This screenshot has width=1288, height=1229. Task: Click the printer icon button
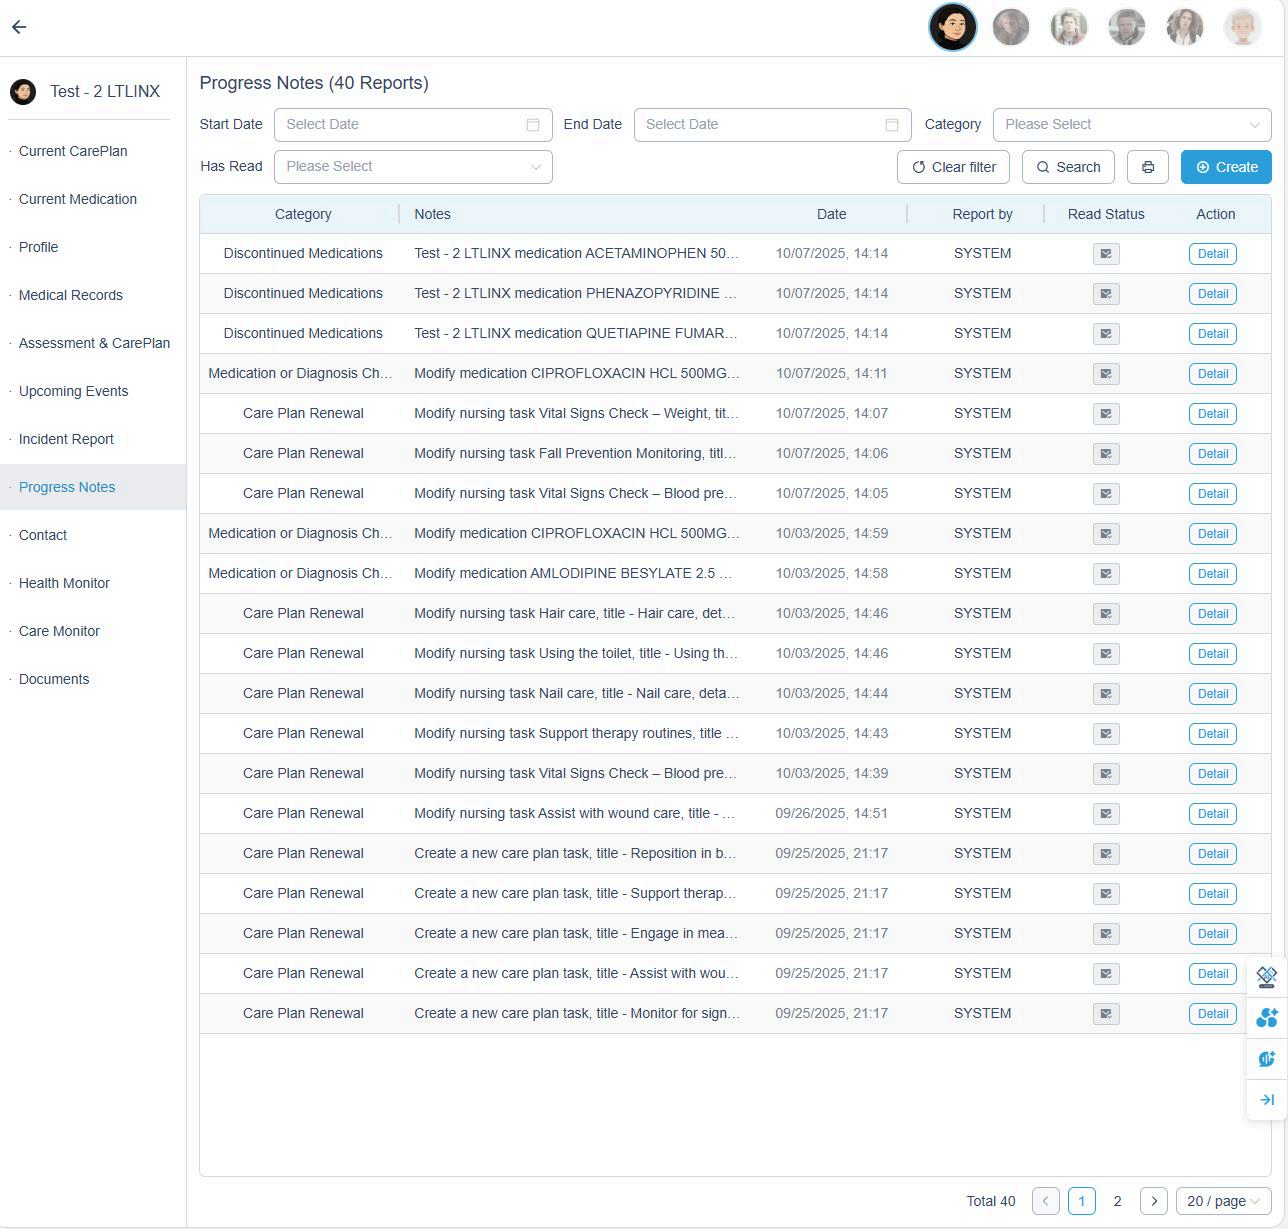click(1147, 167)
